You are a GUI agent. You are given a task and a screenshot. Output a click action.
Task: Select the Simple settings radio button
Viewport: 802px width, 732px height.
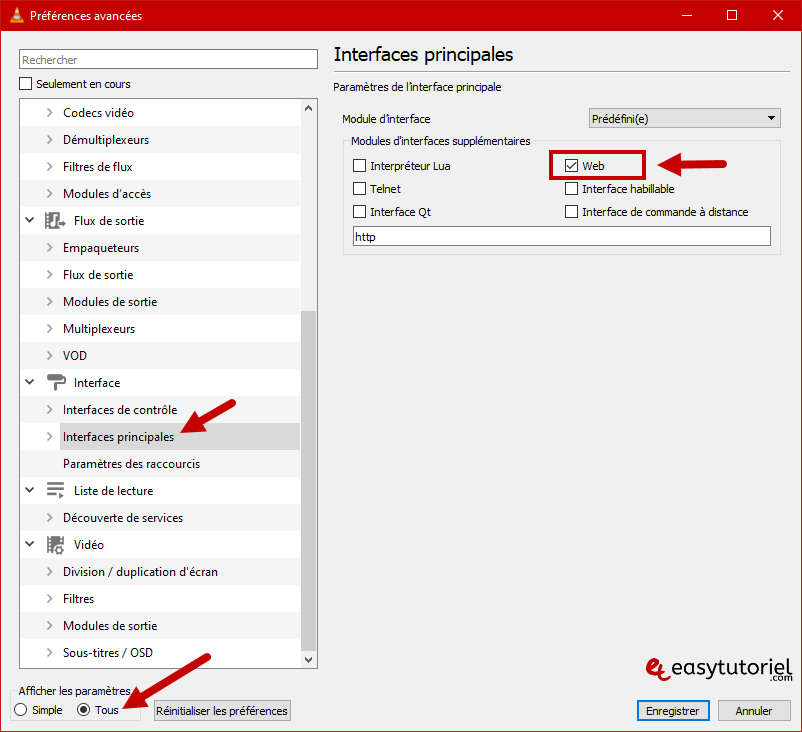pos(21,710)
